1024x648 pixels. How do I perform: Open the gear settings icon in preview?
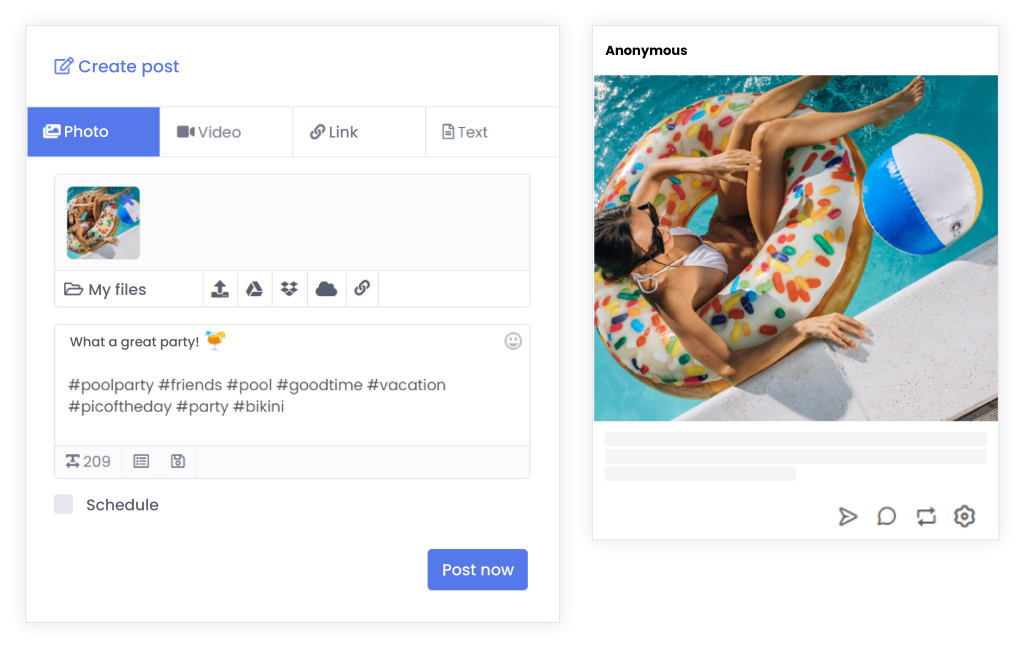pos(965,516)
